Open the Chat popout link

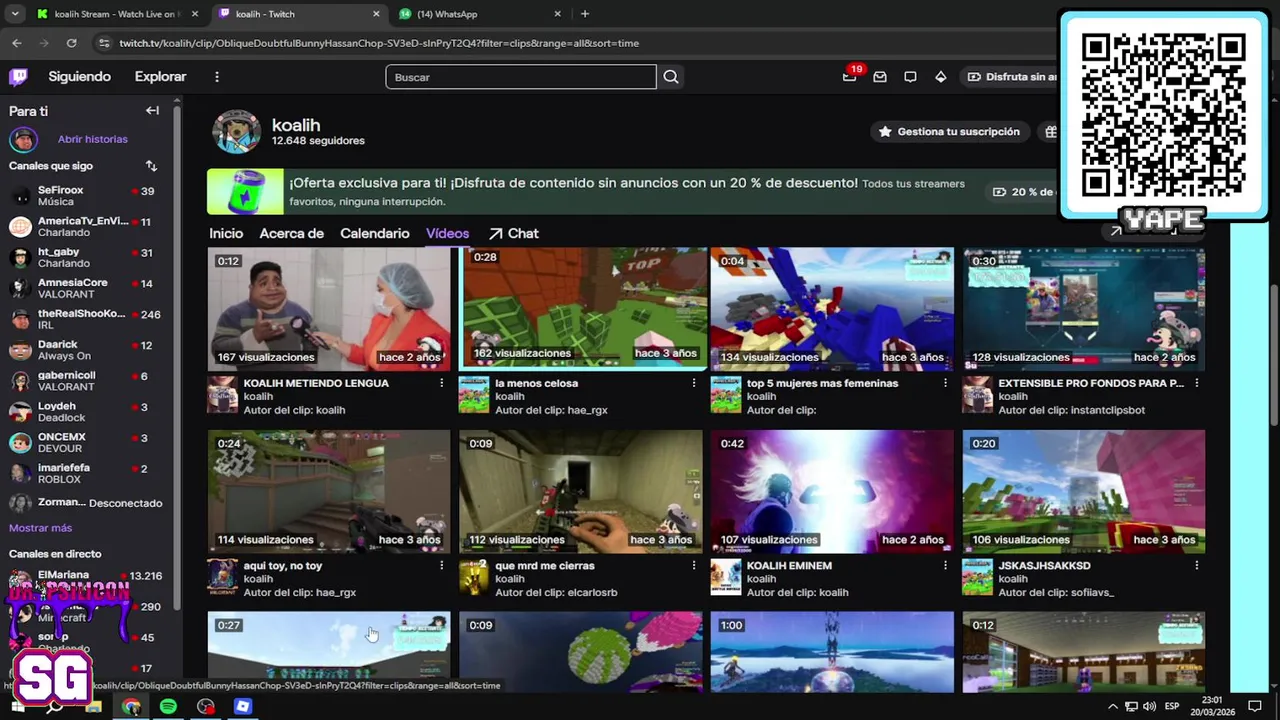514,233
